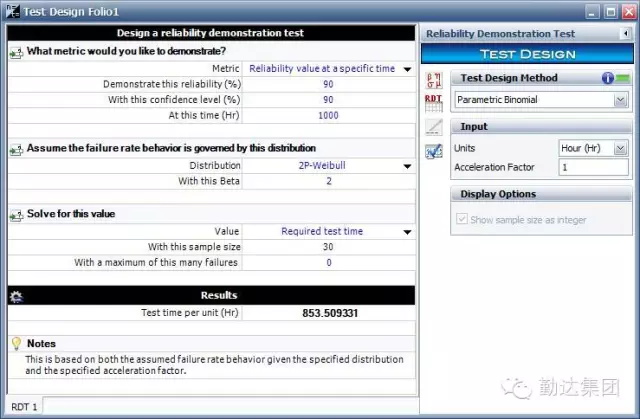Open the Metric dropdown
The height and width of the screenshot is (419, 640).
pos(407,69)
